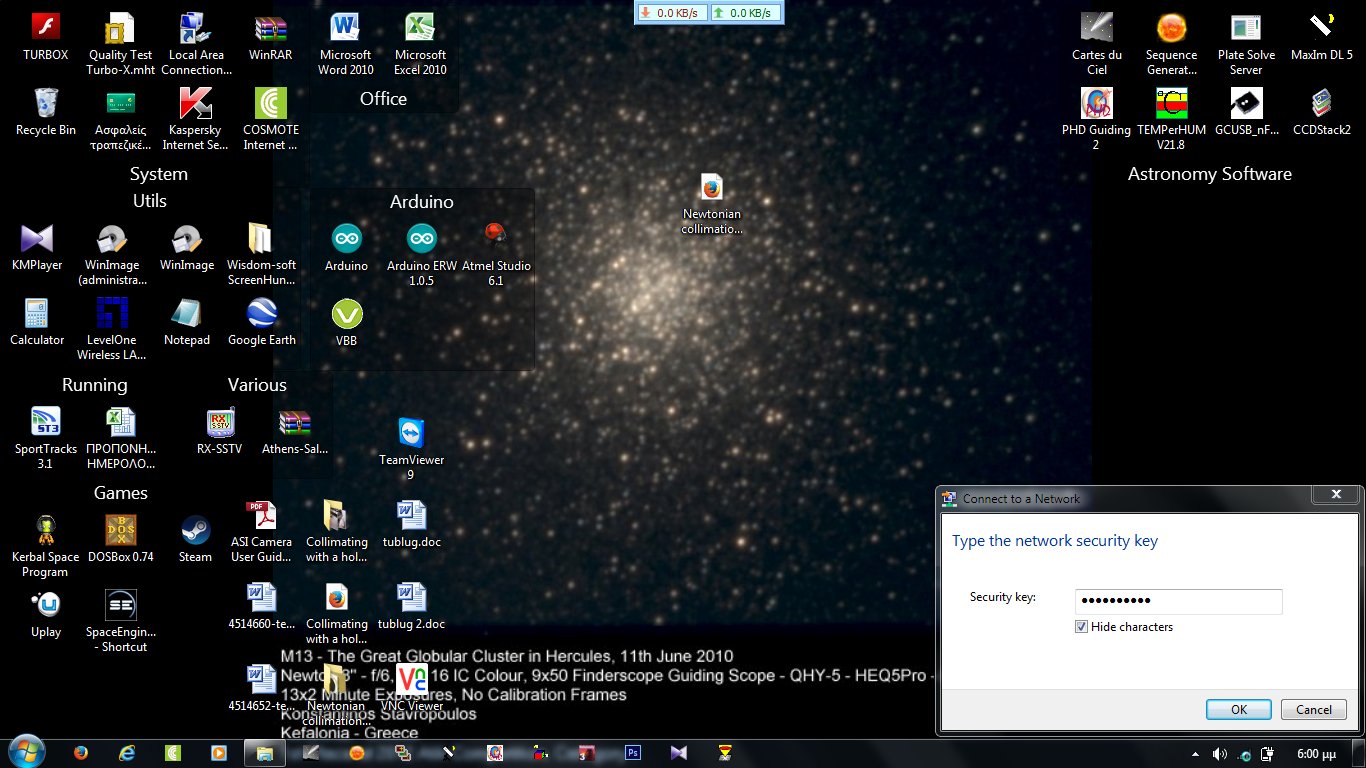
Task: Click the upload speed indicator at top
Action: pyautogui.click(x=746, y=12)
